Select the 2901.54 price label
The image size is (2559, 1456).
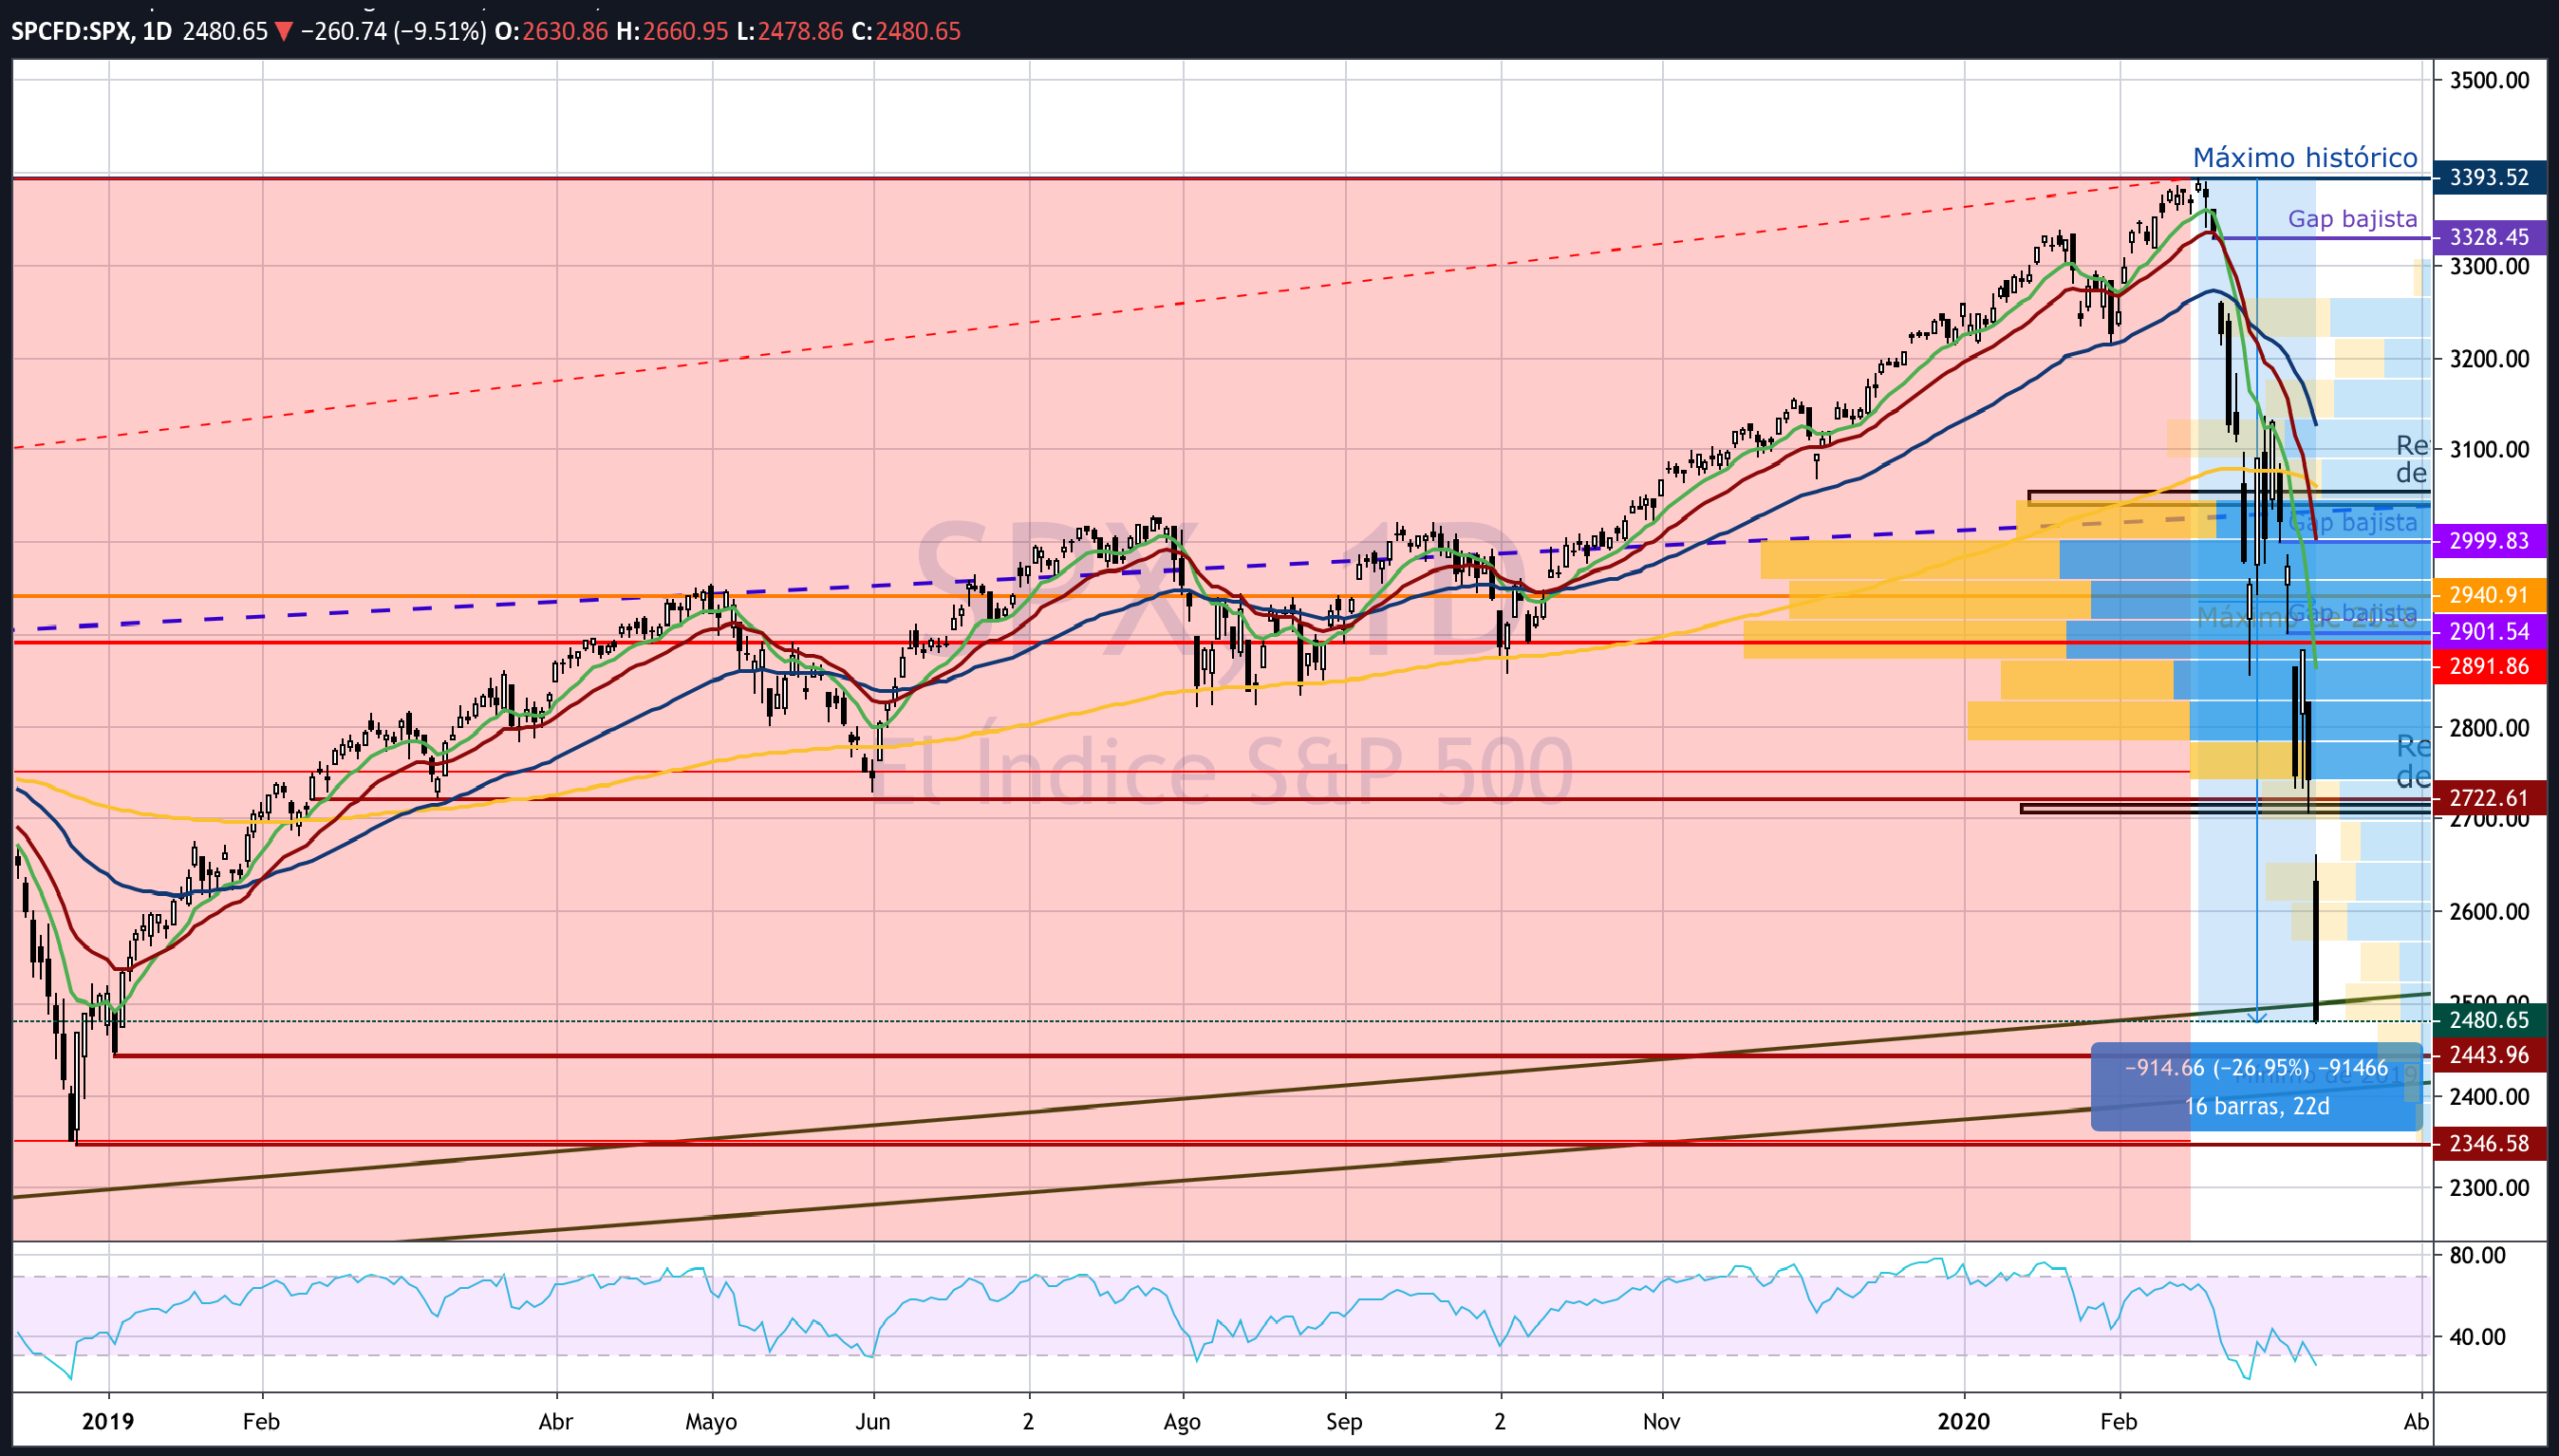click(2489, 631)
